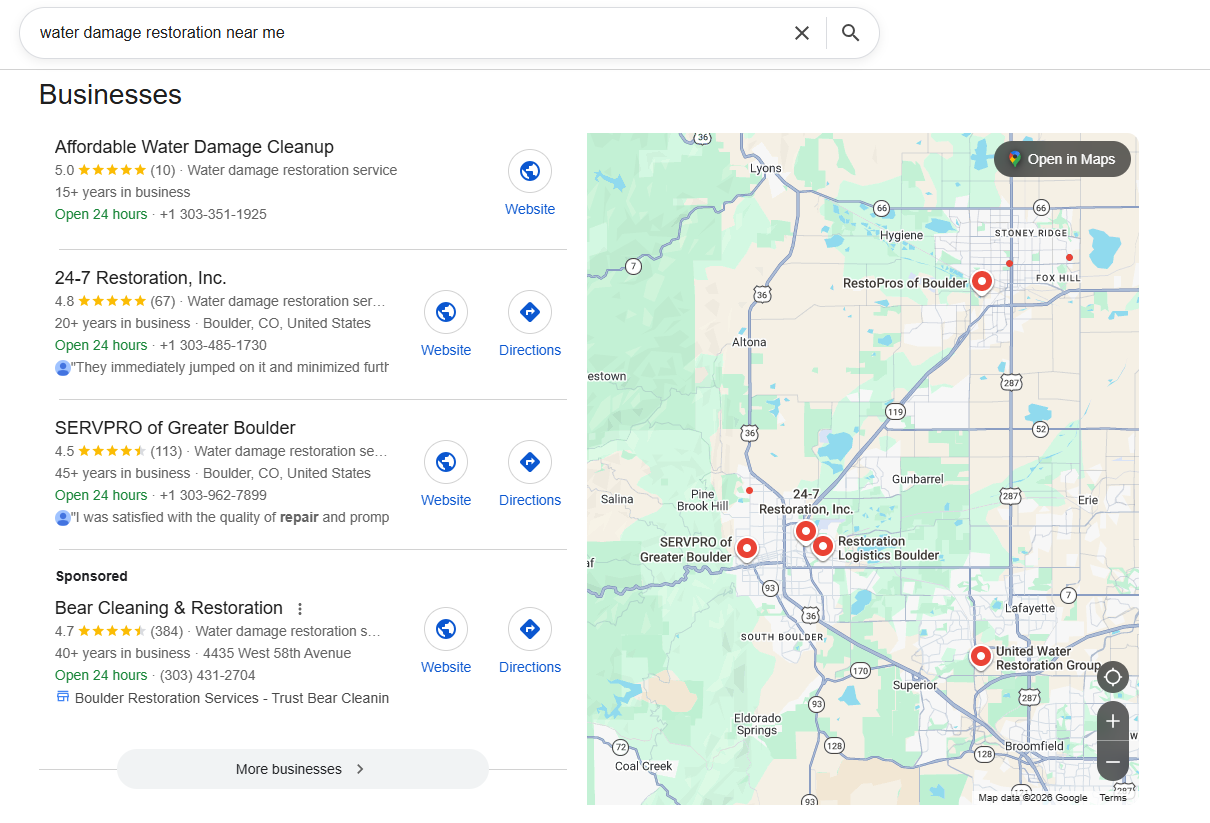Viewport: 1210px width, 823px height.
Task: Click the Lafayette label on the map
Action: pos(1029,608)
